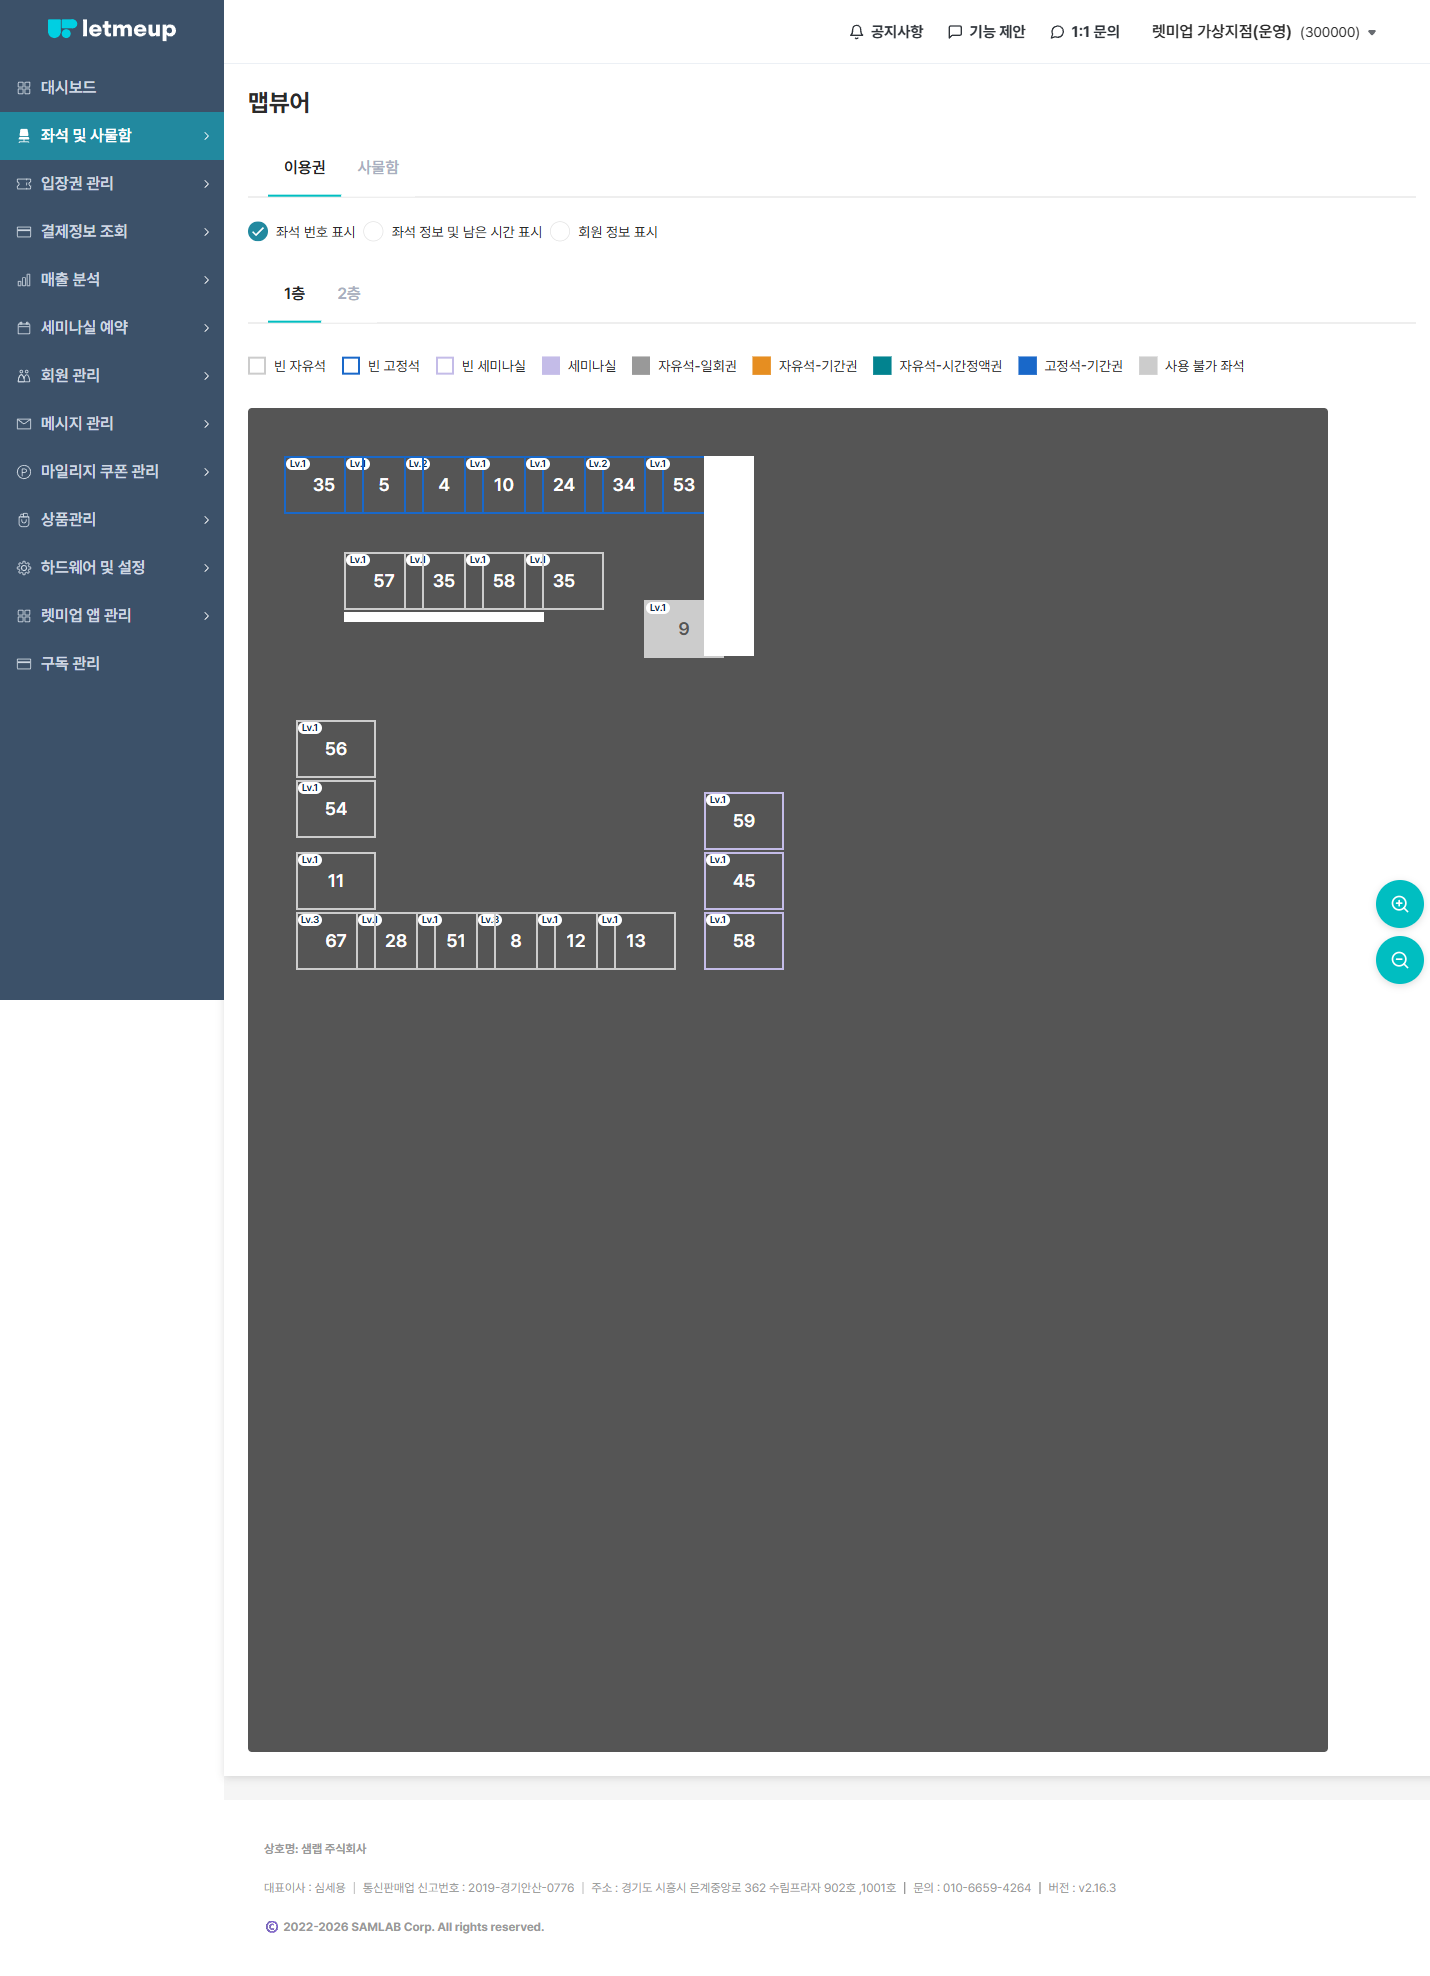Open the 매출 분석 sidebar item
This screenshot has width=1430, height=1976.
click(112, 280)
